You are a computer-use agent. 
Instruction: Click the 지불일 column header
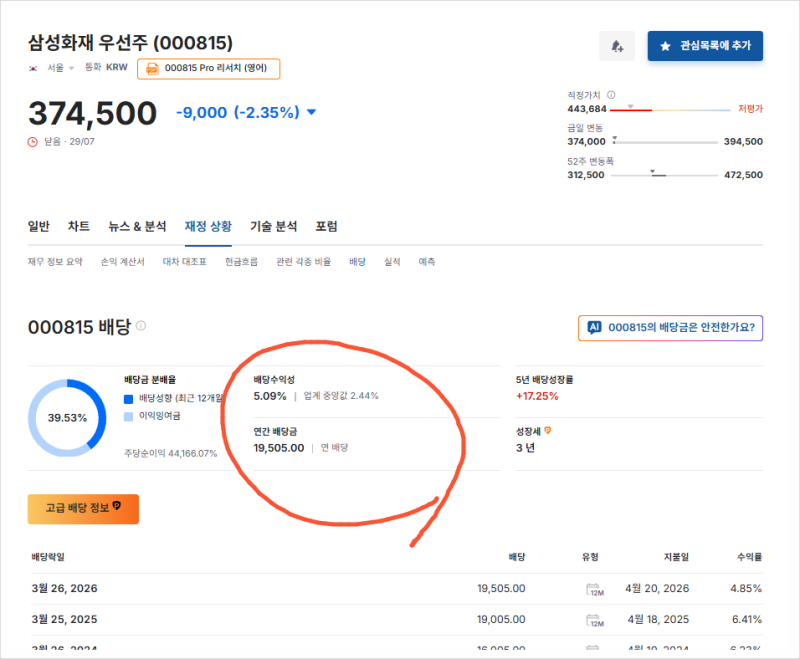[x=677, y=557]
